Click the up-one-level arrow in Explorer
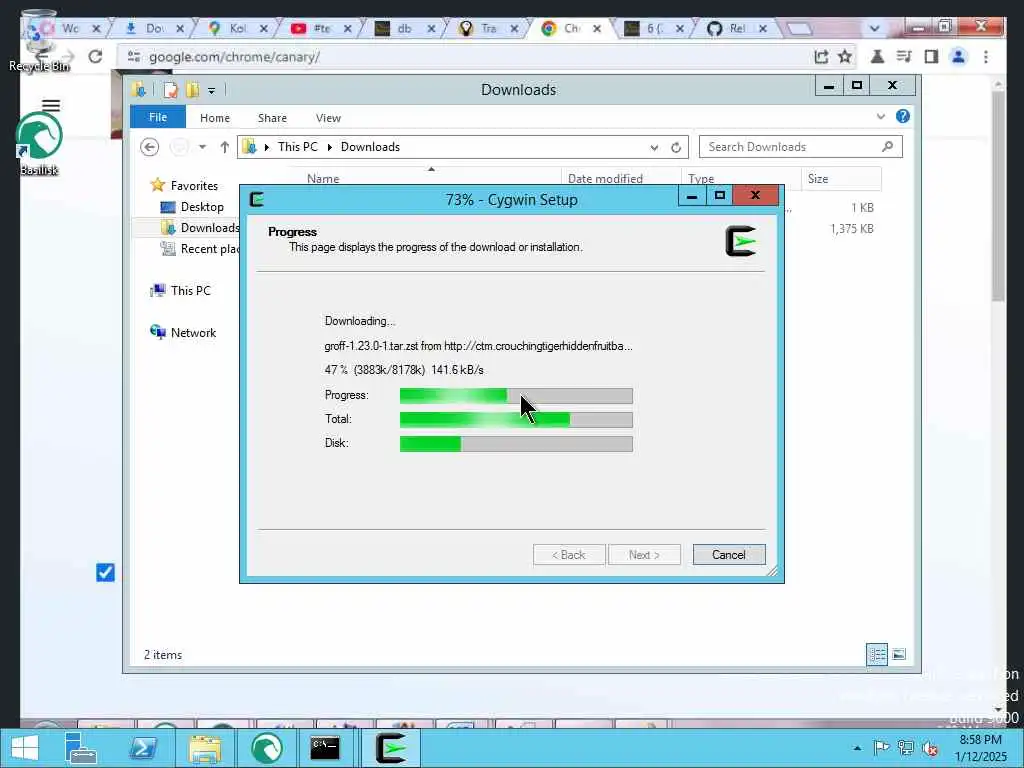Viewport: 1024px width, 768px height. [x=225, y=147]
